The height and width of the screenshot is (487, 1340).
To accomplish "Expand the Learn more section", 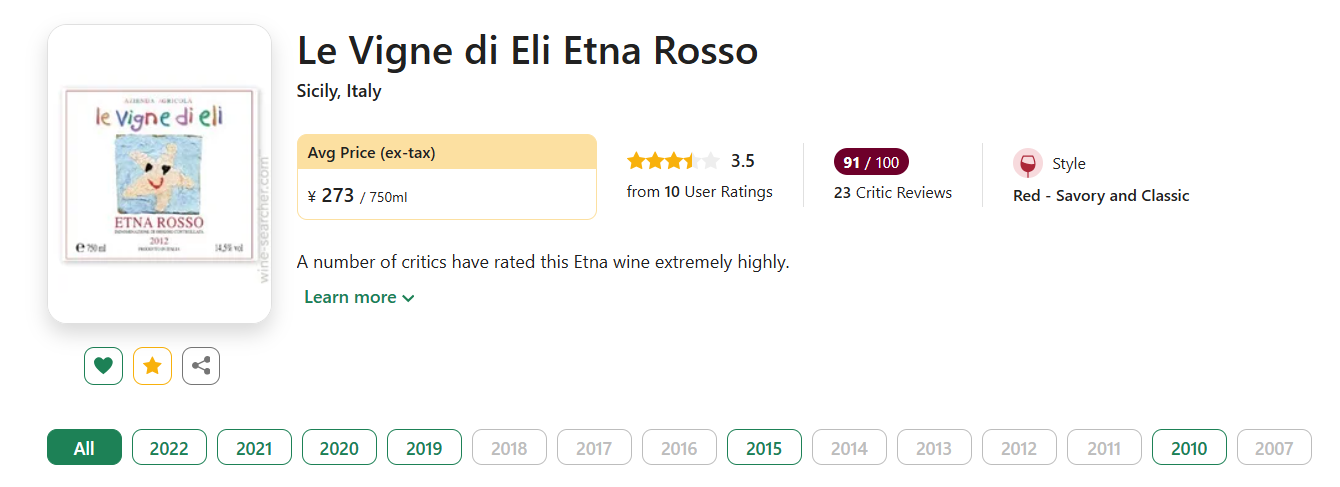I will pos(359,297).
